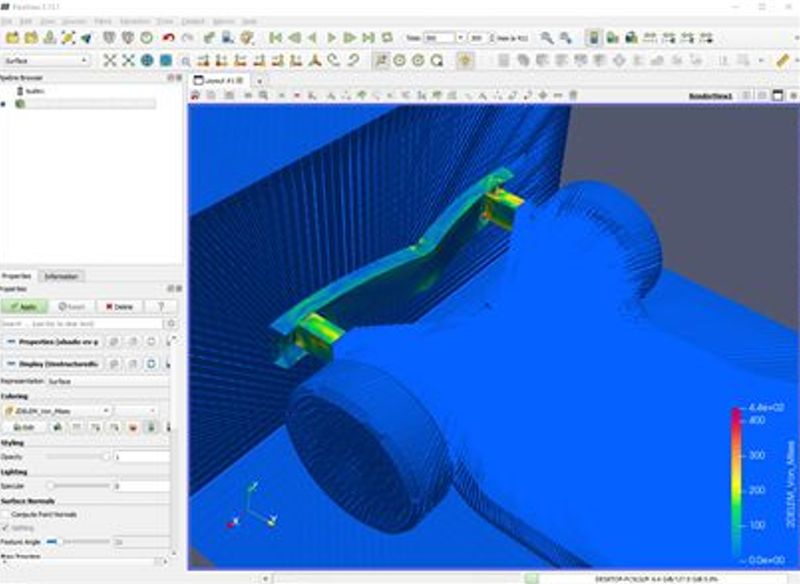This screenshot has height=584, width=800.
Task: Play the animation with the green arrow
Action: (x=331, y=38)
